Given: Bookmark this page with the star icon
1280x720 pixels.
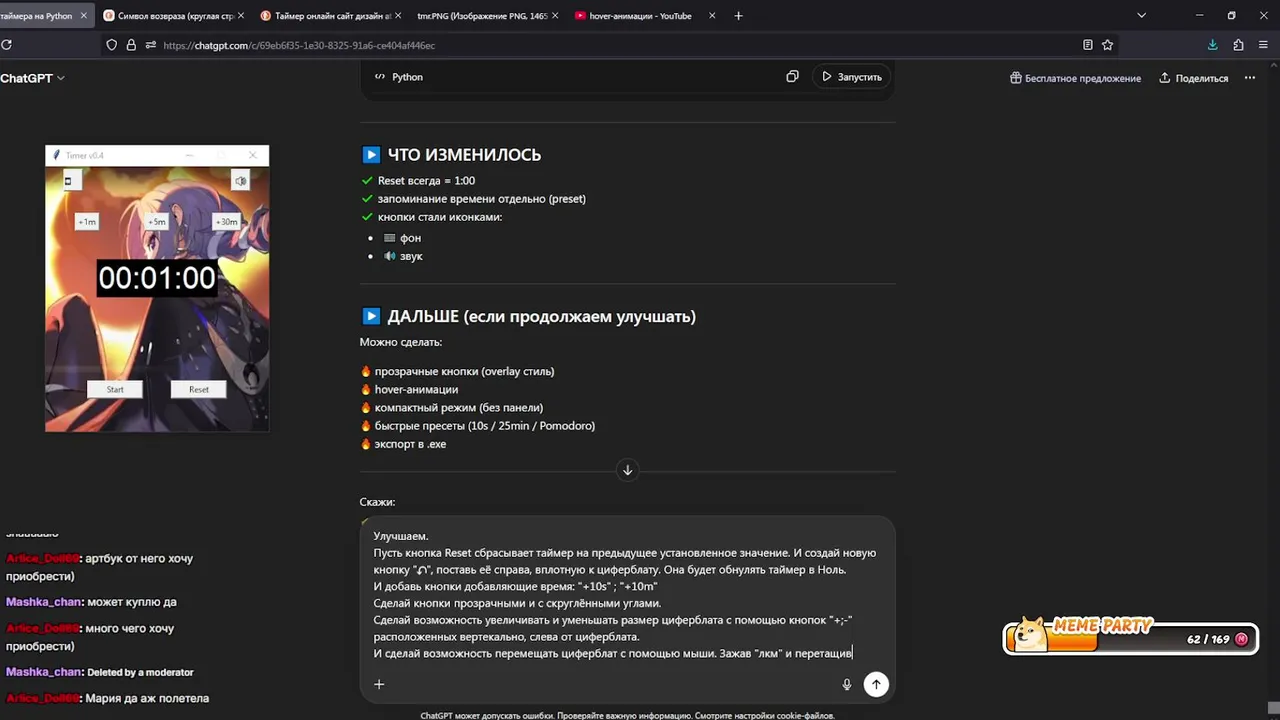Looking at the screenshot, I should [1107, 45].
